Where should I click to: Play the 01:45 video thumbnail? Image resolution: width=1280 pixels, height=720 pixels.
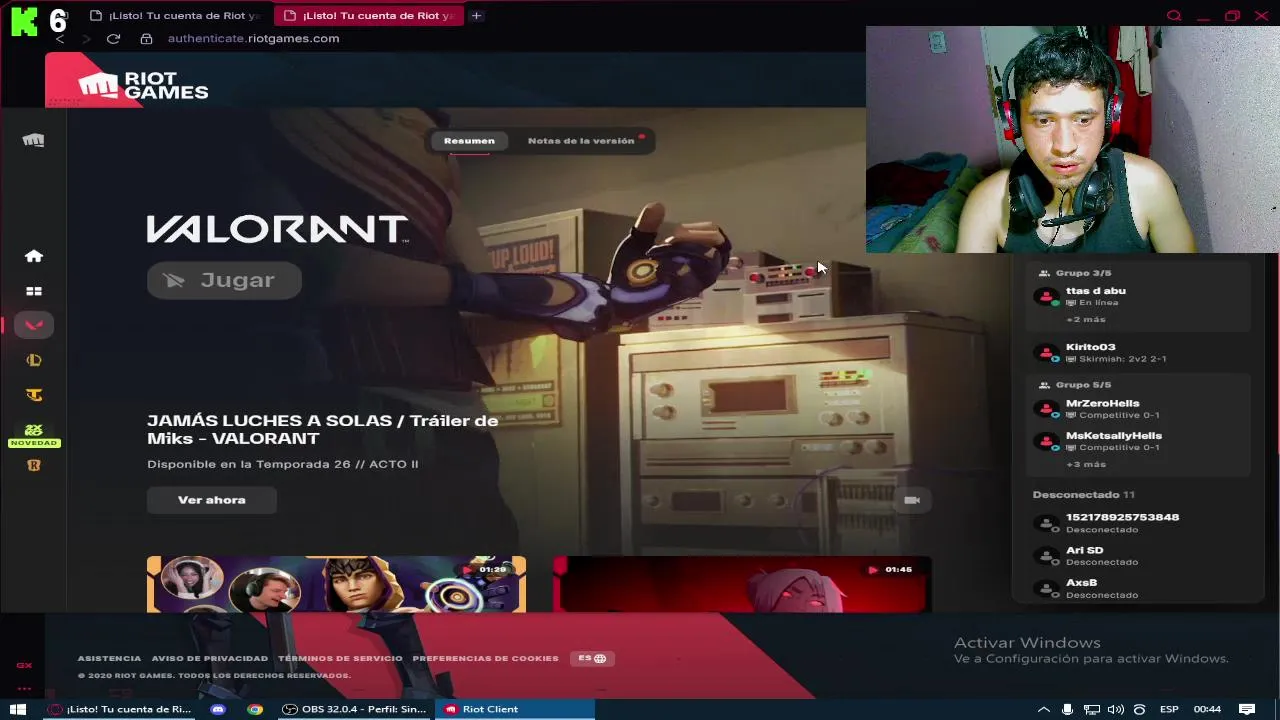[x=742, y=584]
